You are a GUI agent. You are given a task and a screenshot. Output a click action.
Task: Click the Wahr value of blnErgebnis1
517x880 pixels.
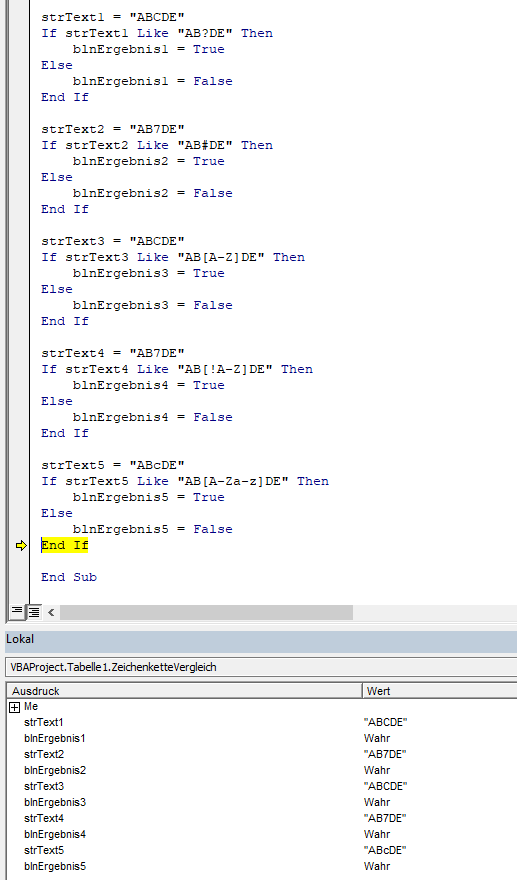point(377,738)
